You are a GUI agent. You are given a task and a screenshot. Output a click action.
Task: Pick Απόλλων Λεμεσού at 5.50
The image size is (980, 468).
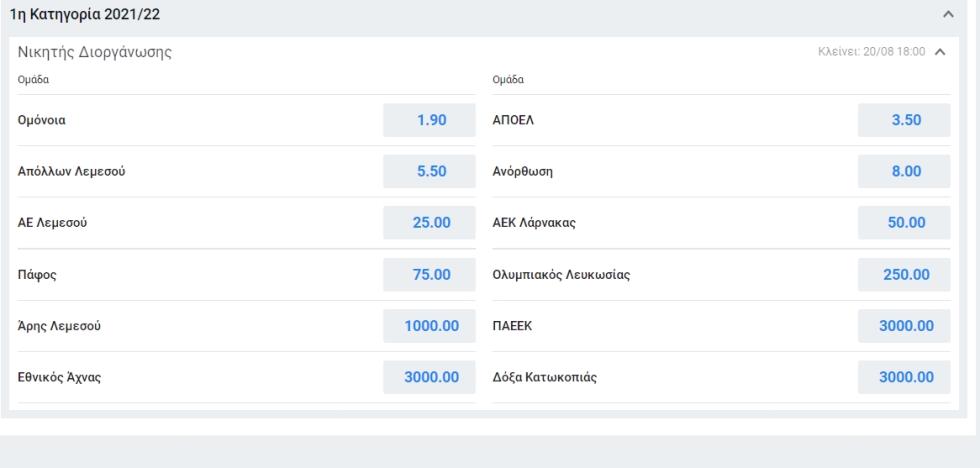[429, 171]
